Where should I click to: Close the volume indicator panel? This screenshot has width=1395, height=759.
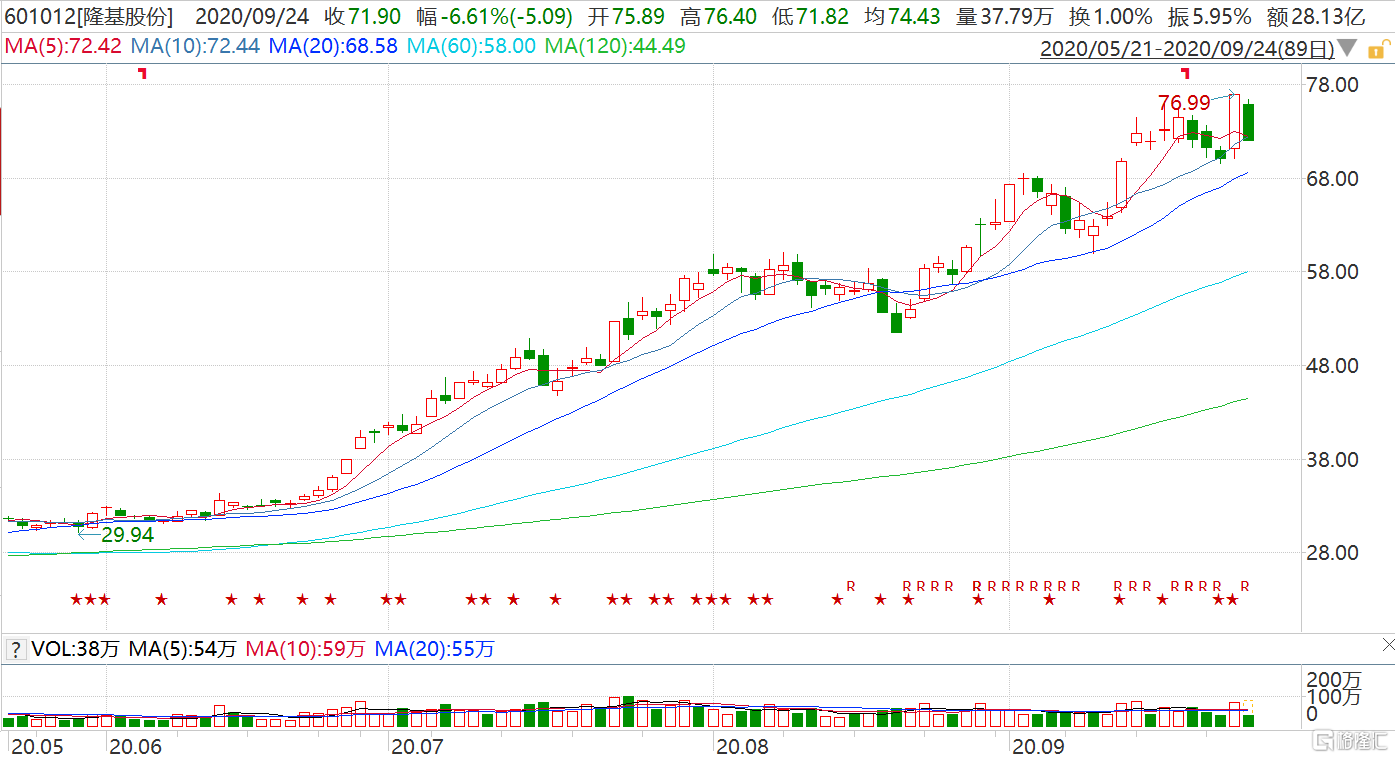[1386, 643]
